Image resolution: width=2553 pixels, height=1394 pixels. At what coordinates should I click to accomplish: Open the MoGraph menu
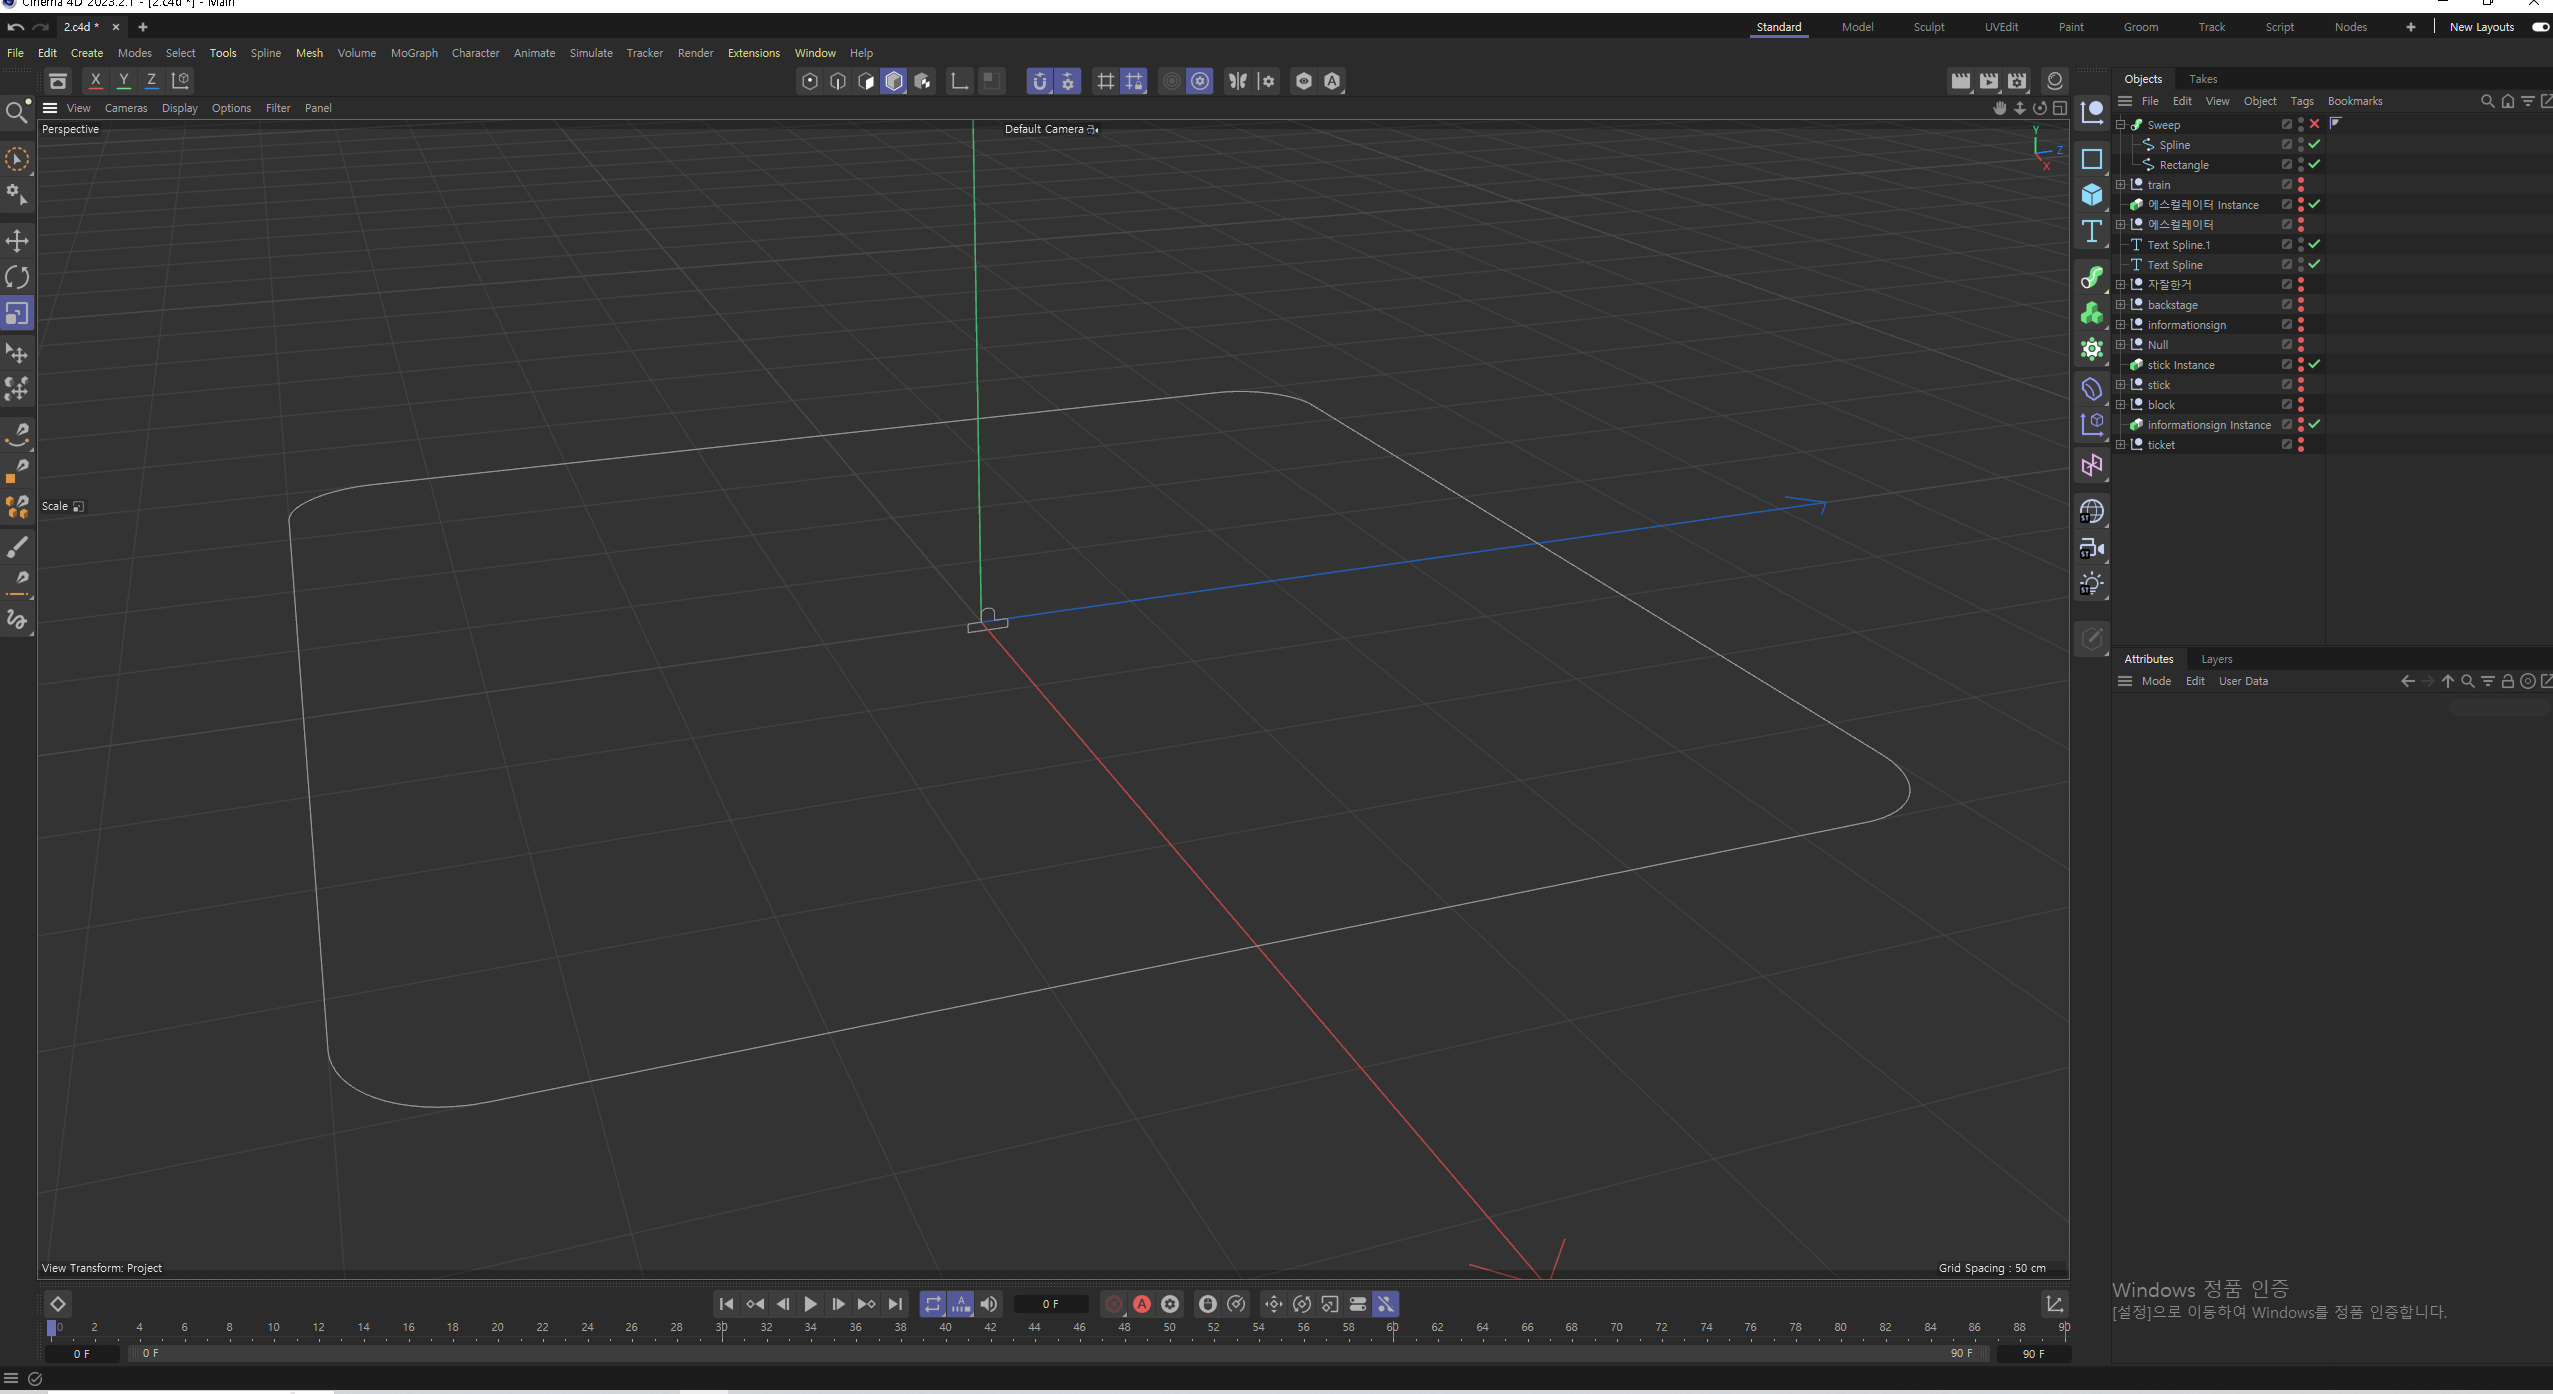coord(414,53)
